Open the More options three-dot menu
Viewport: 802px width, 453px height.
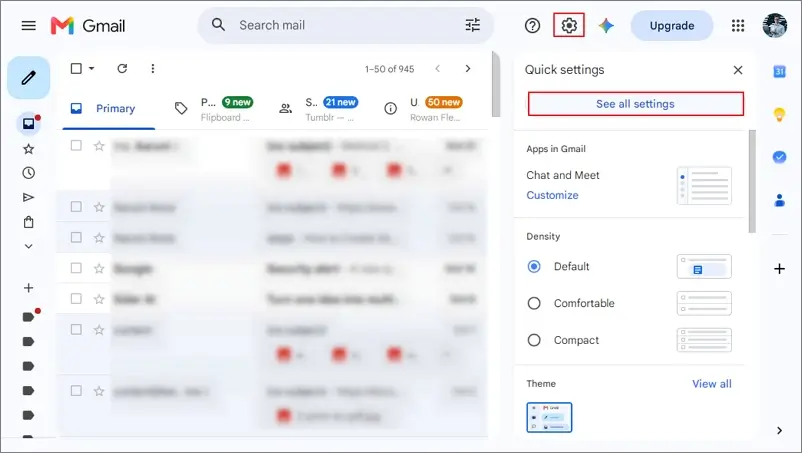[152, 69]
